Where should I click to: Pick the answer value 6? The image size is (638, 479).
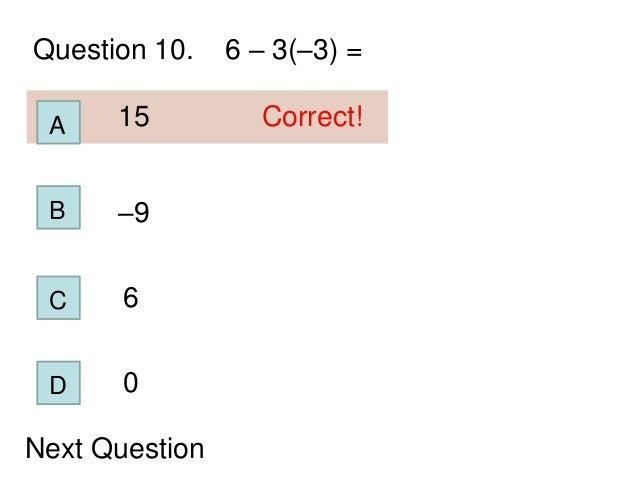[130, 297]
